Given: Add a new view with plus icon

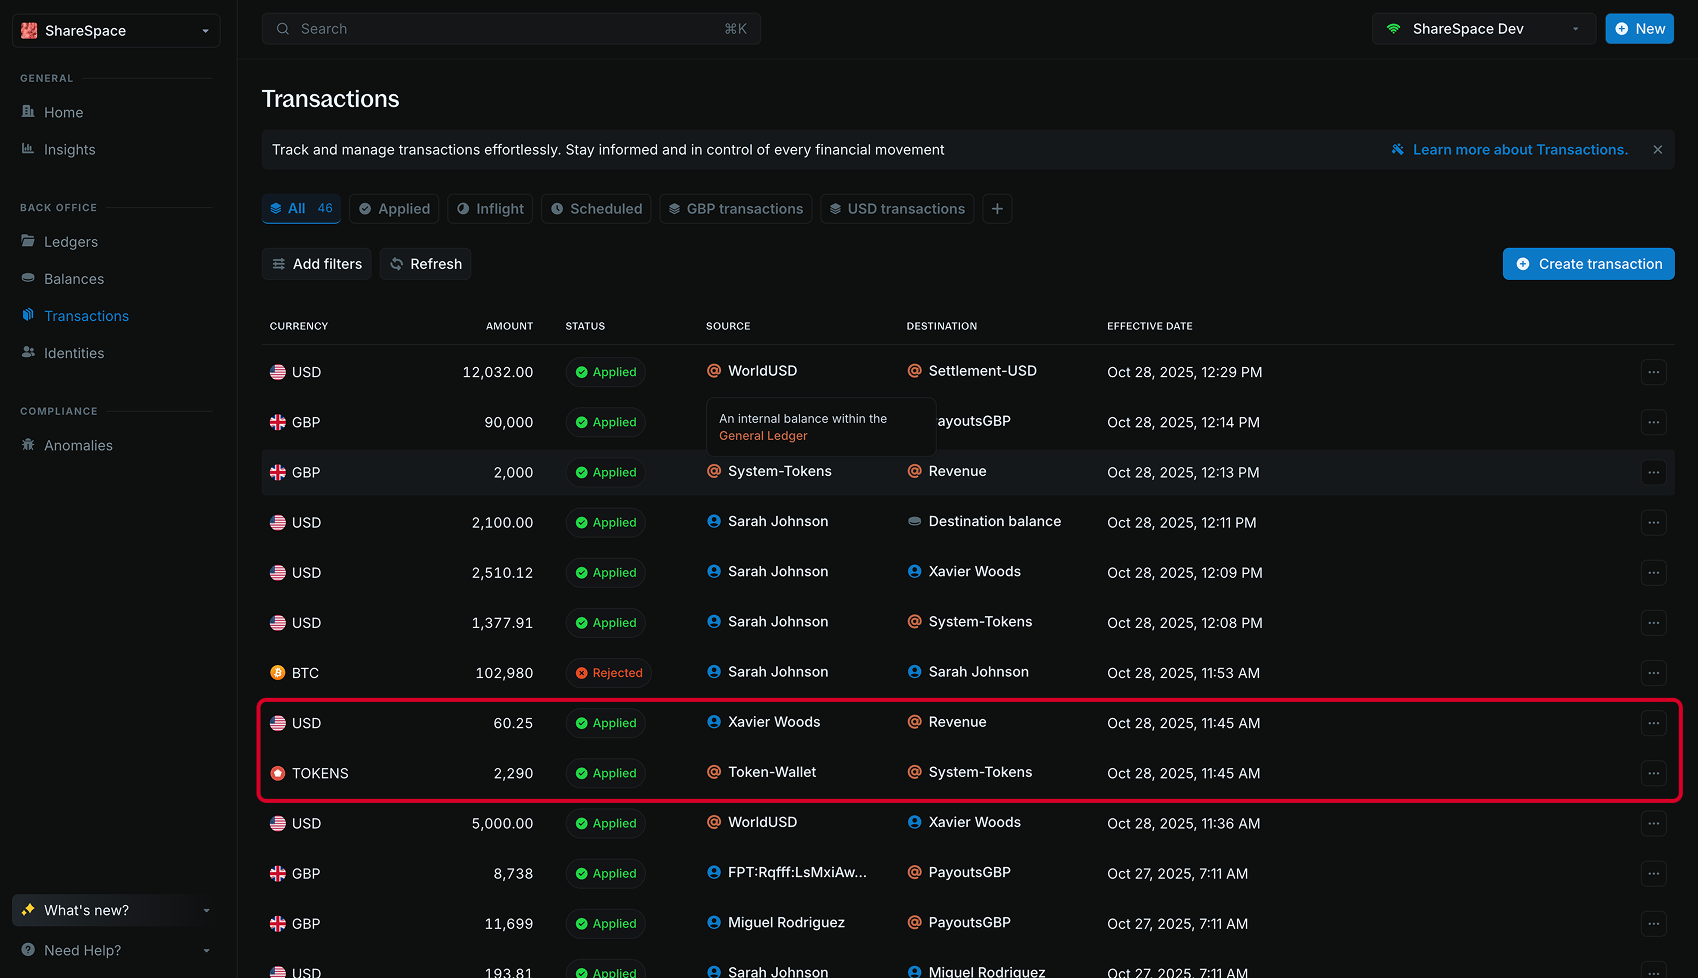Looking at the screenshot, I should tap(997, 208).
